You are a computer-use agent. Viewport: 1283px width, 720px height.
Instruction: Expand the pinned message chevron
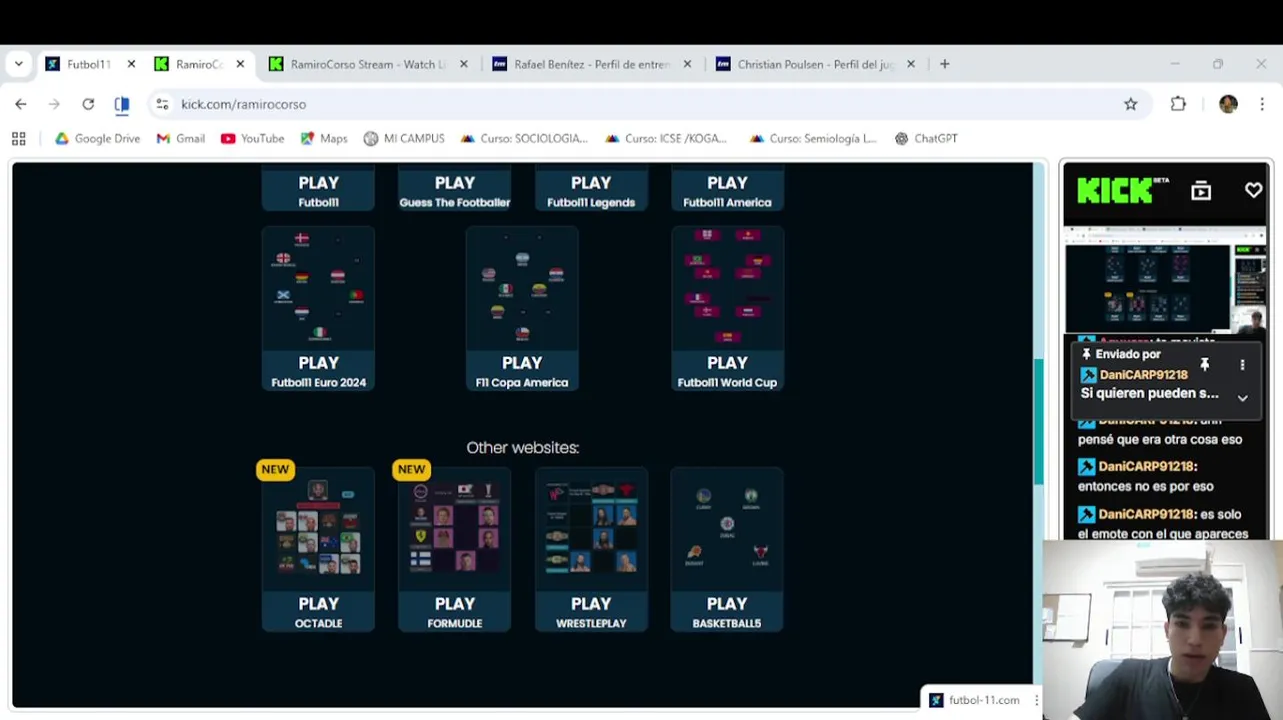coord(1242,398)
